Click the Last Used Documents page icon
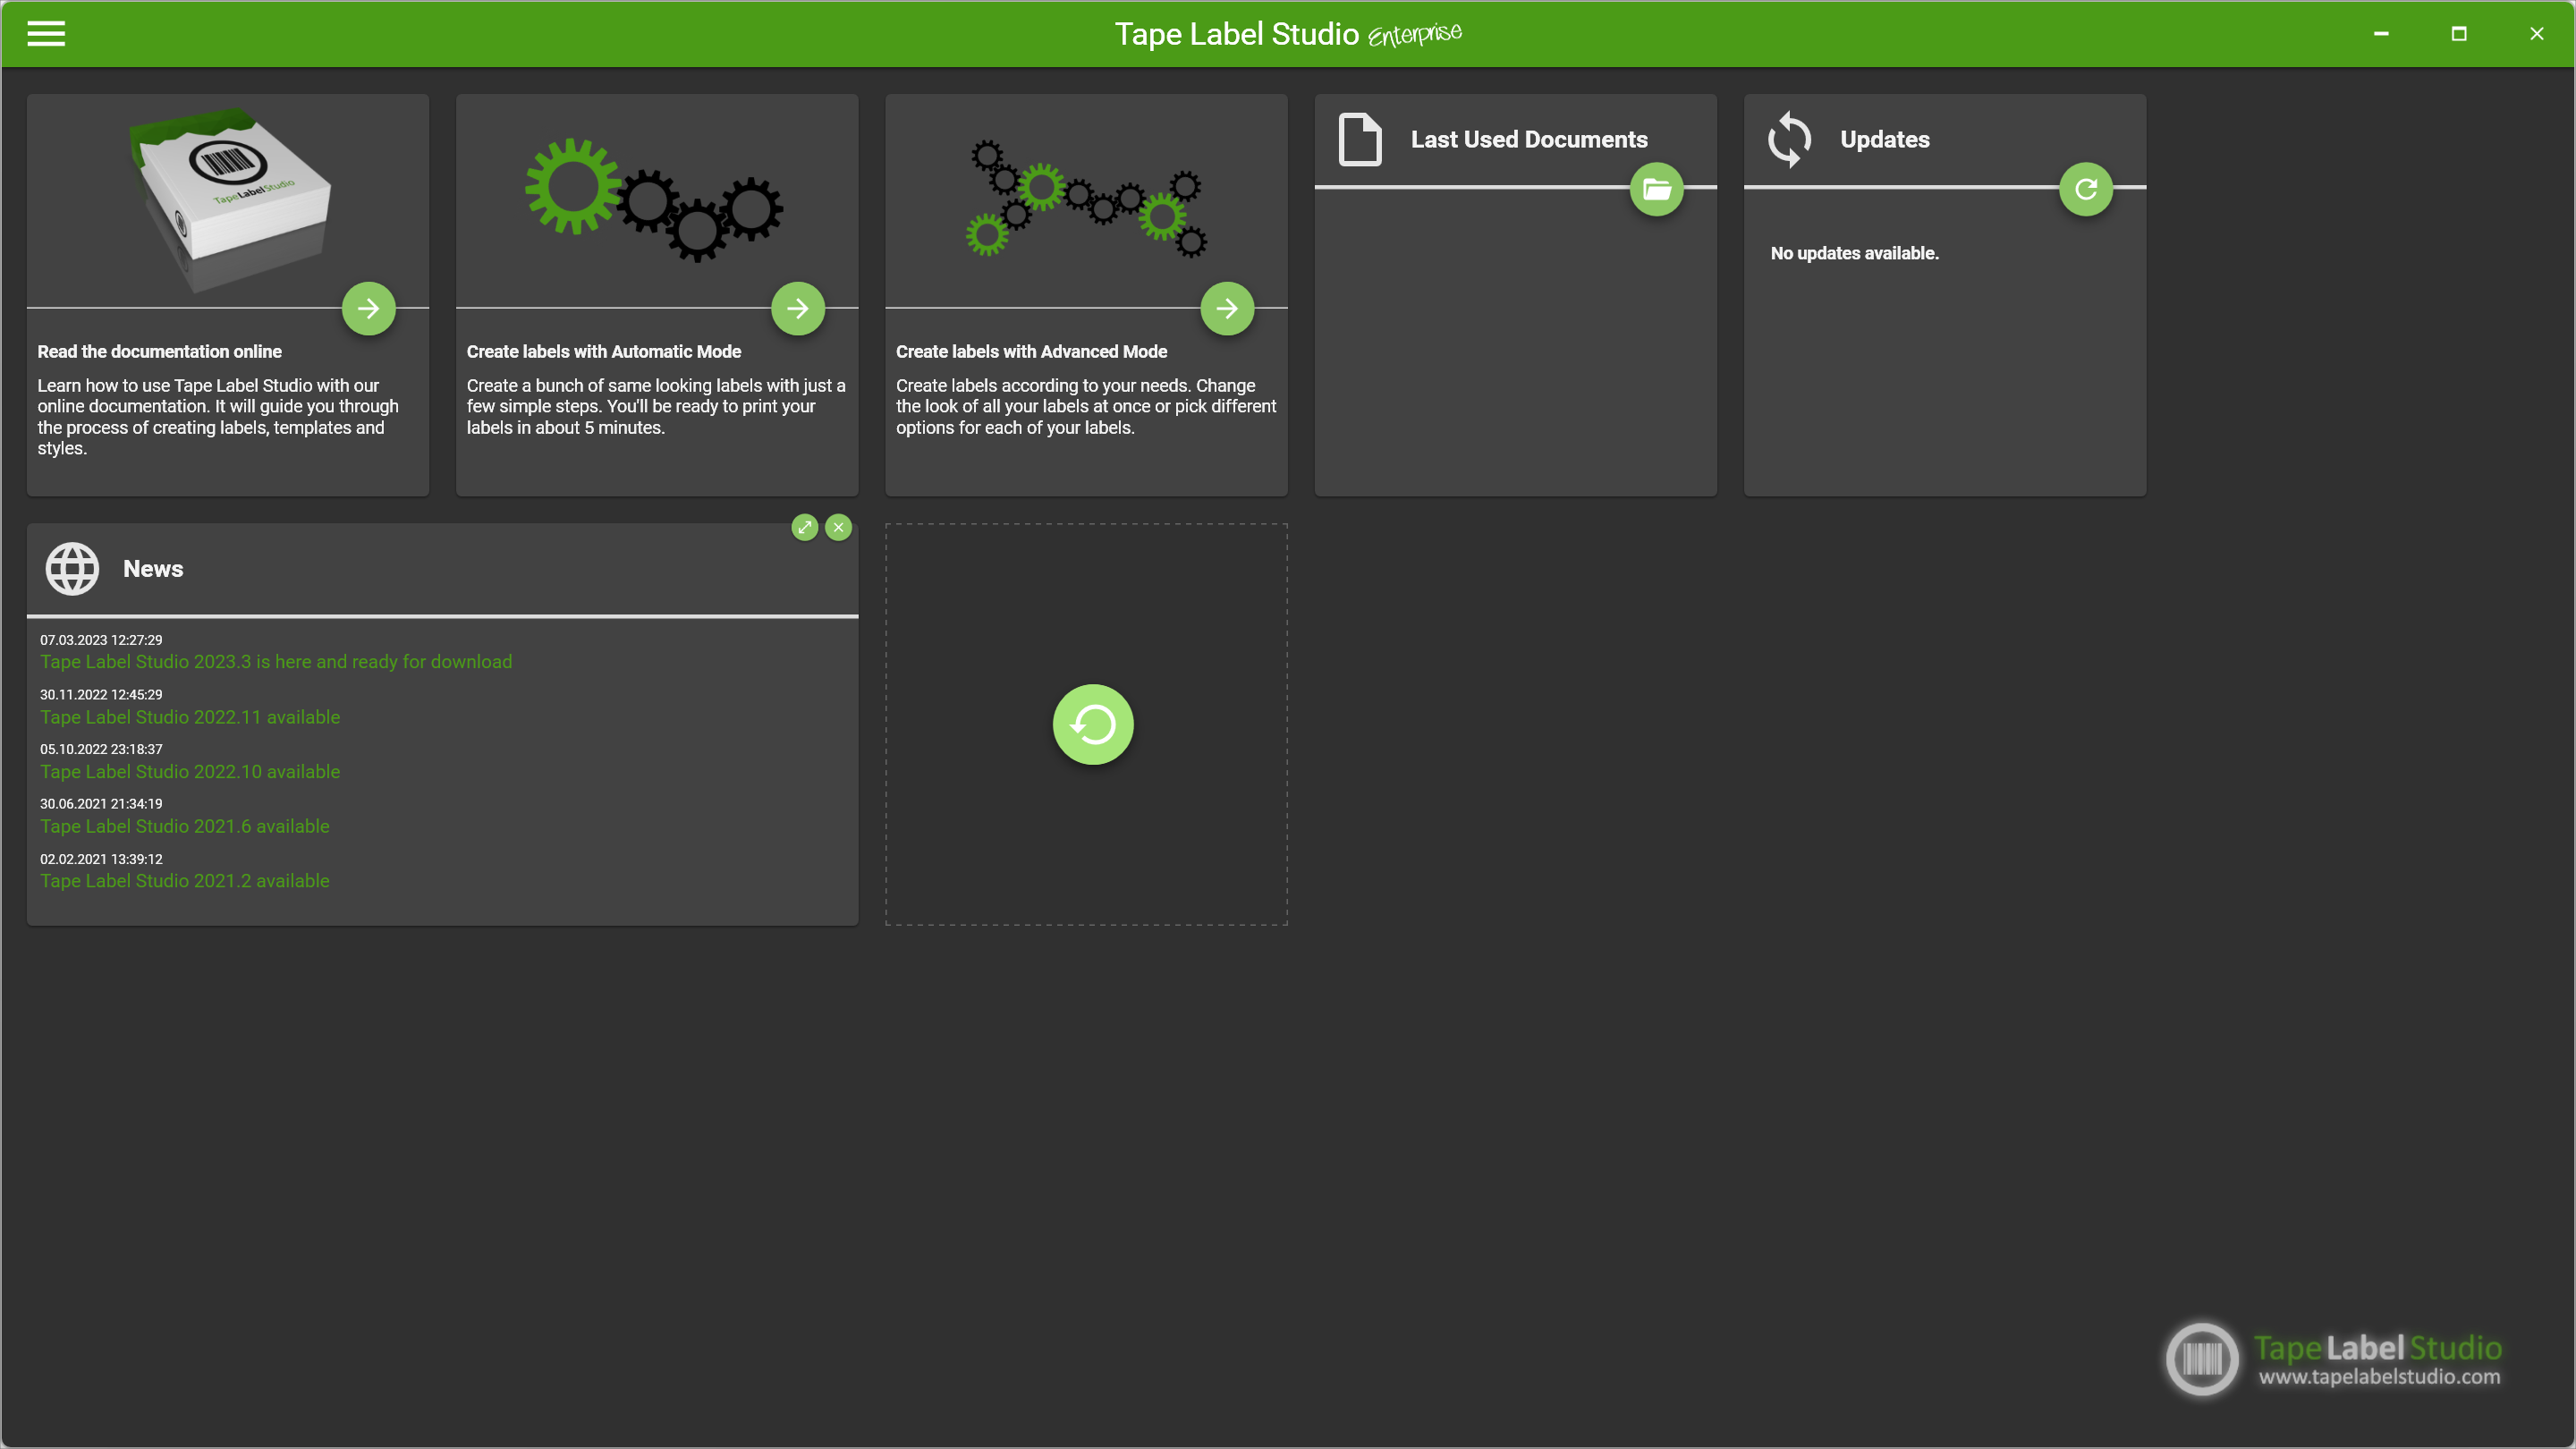Image resolution: width=2576 pixels, height=1449 pixels. pos(1360,139)
